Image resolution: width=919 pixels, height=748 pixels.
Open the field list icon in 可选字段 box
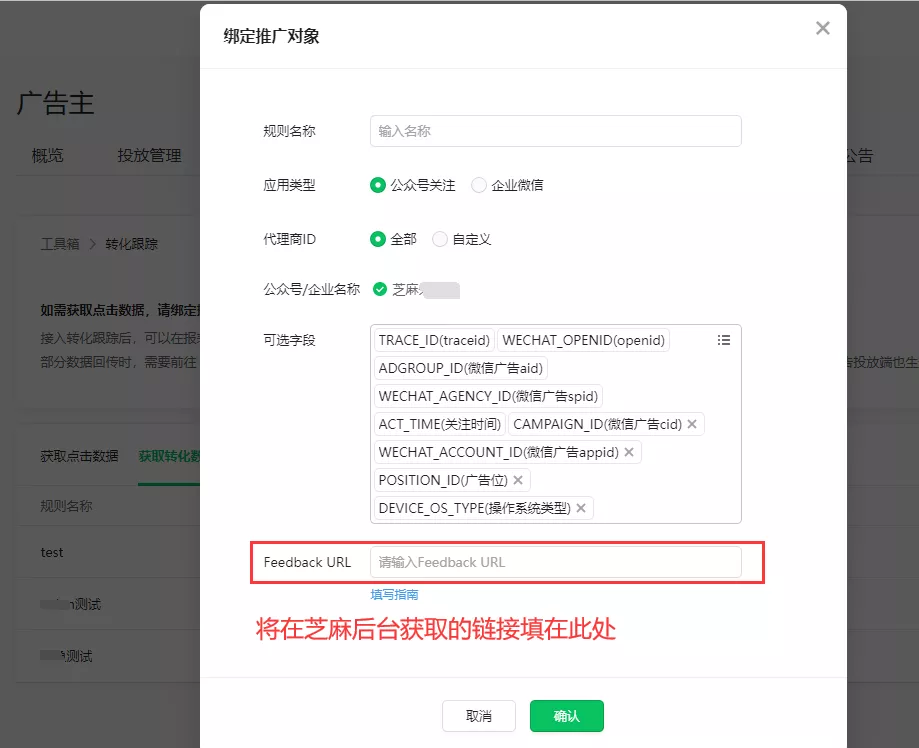click(724, 340)
